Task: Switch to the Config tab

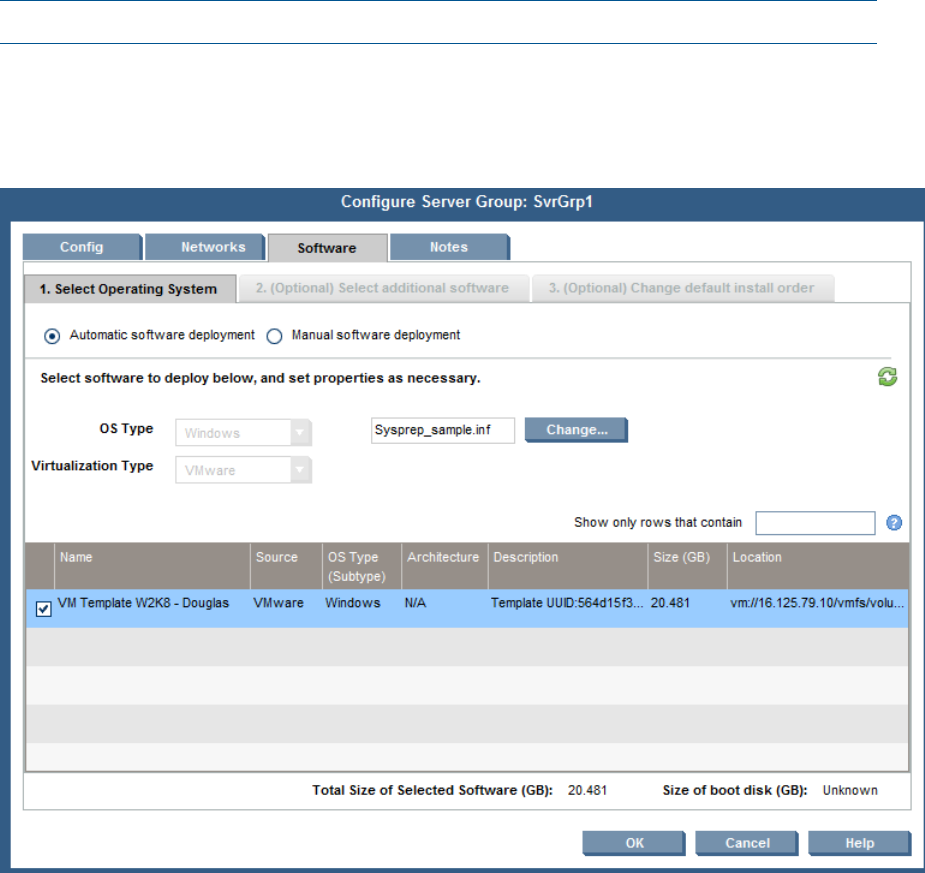Action: pos(82,247)
